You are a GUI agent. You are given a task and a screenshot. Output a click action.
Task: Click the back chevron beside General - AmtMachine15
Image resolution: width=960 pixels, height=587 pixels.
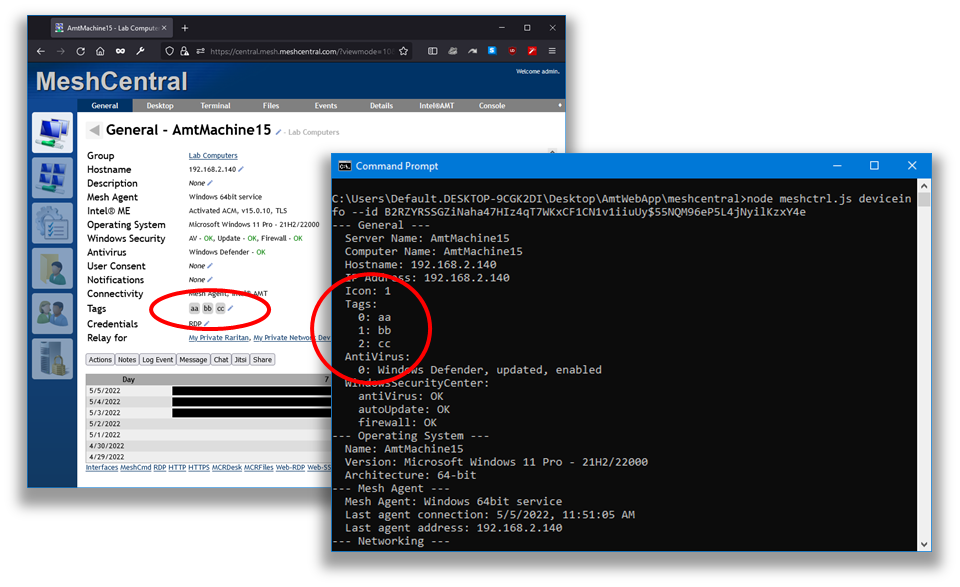[95, 129]
